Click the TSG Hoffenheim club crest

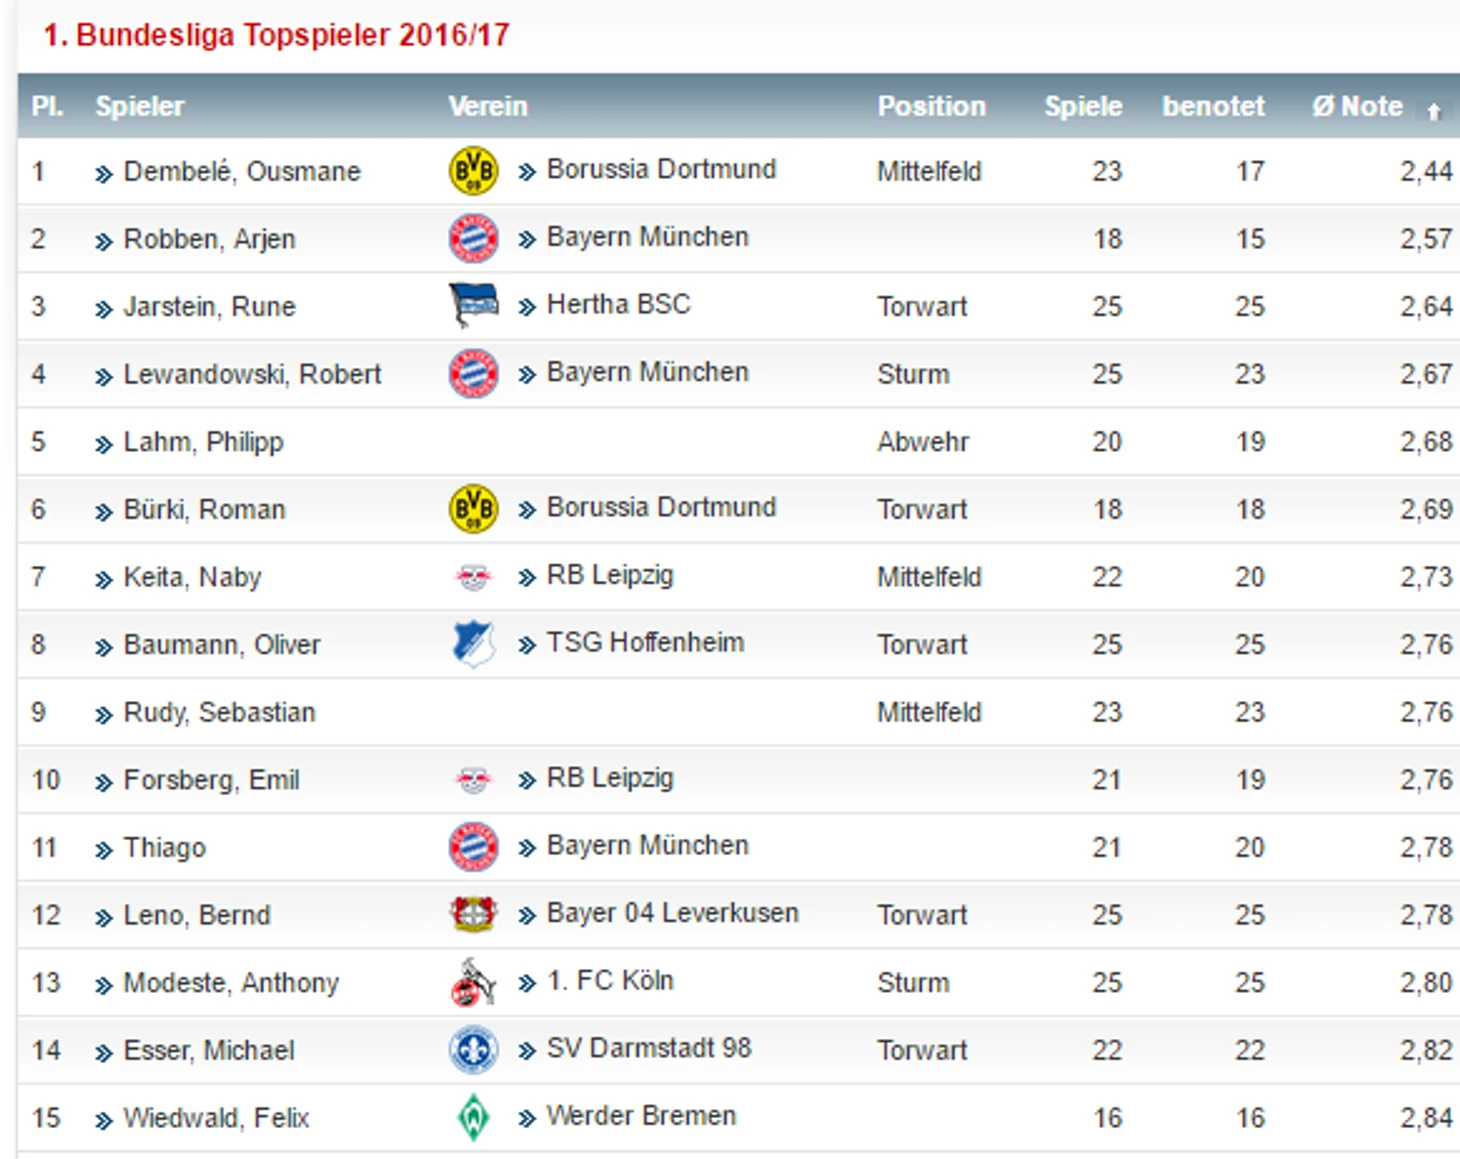point(473,643)
